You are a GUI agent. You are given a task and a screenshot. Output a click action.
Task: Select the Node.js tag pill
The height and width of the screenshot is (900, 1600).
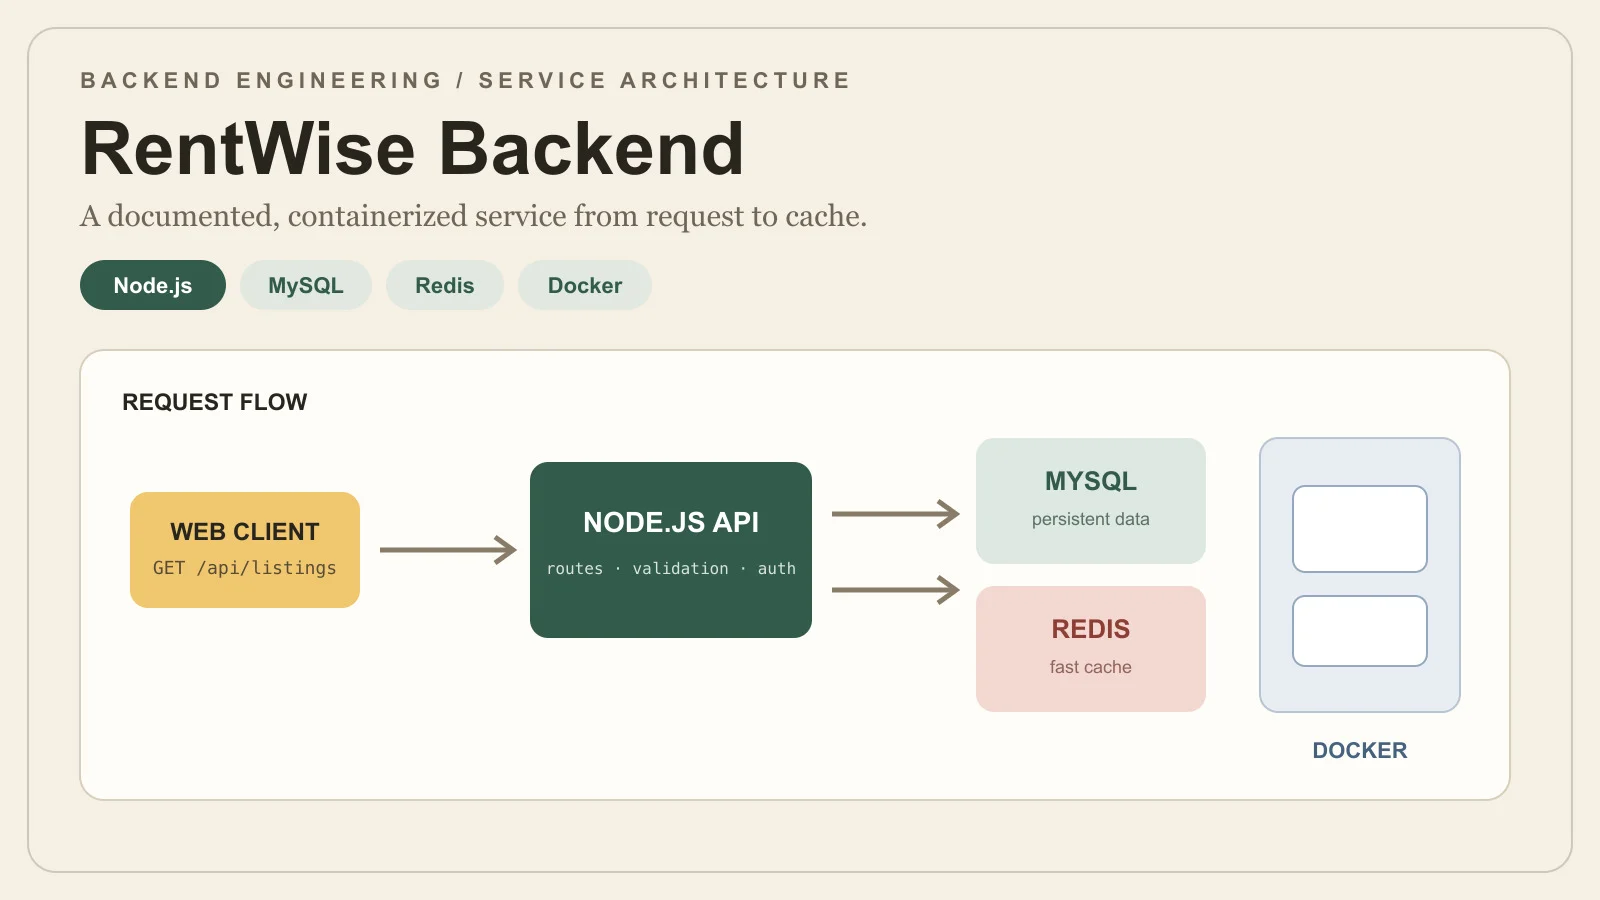[x=153, y=285]
